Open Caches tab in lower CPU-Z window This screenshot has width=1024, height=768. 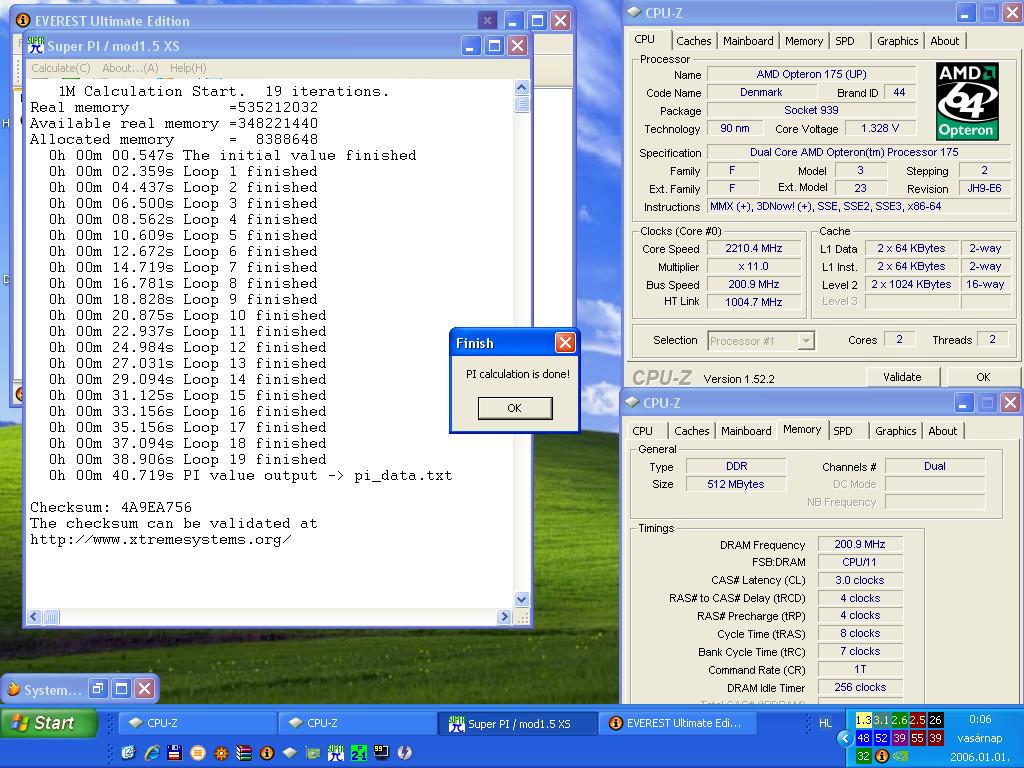pyautogui.click(x=692, y=431)
